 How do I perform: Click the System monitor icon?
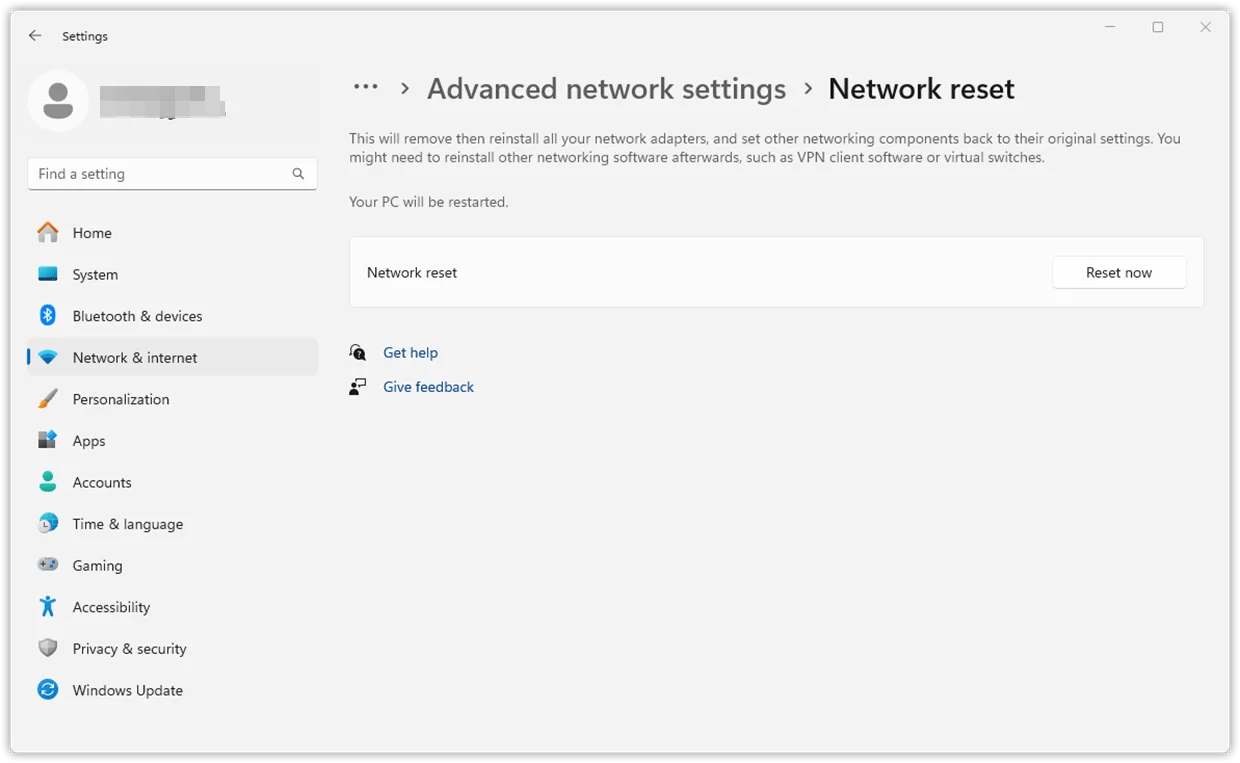(x=48, y=274)
